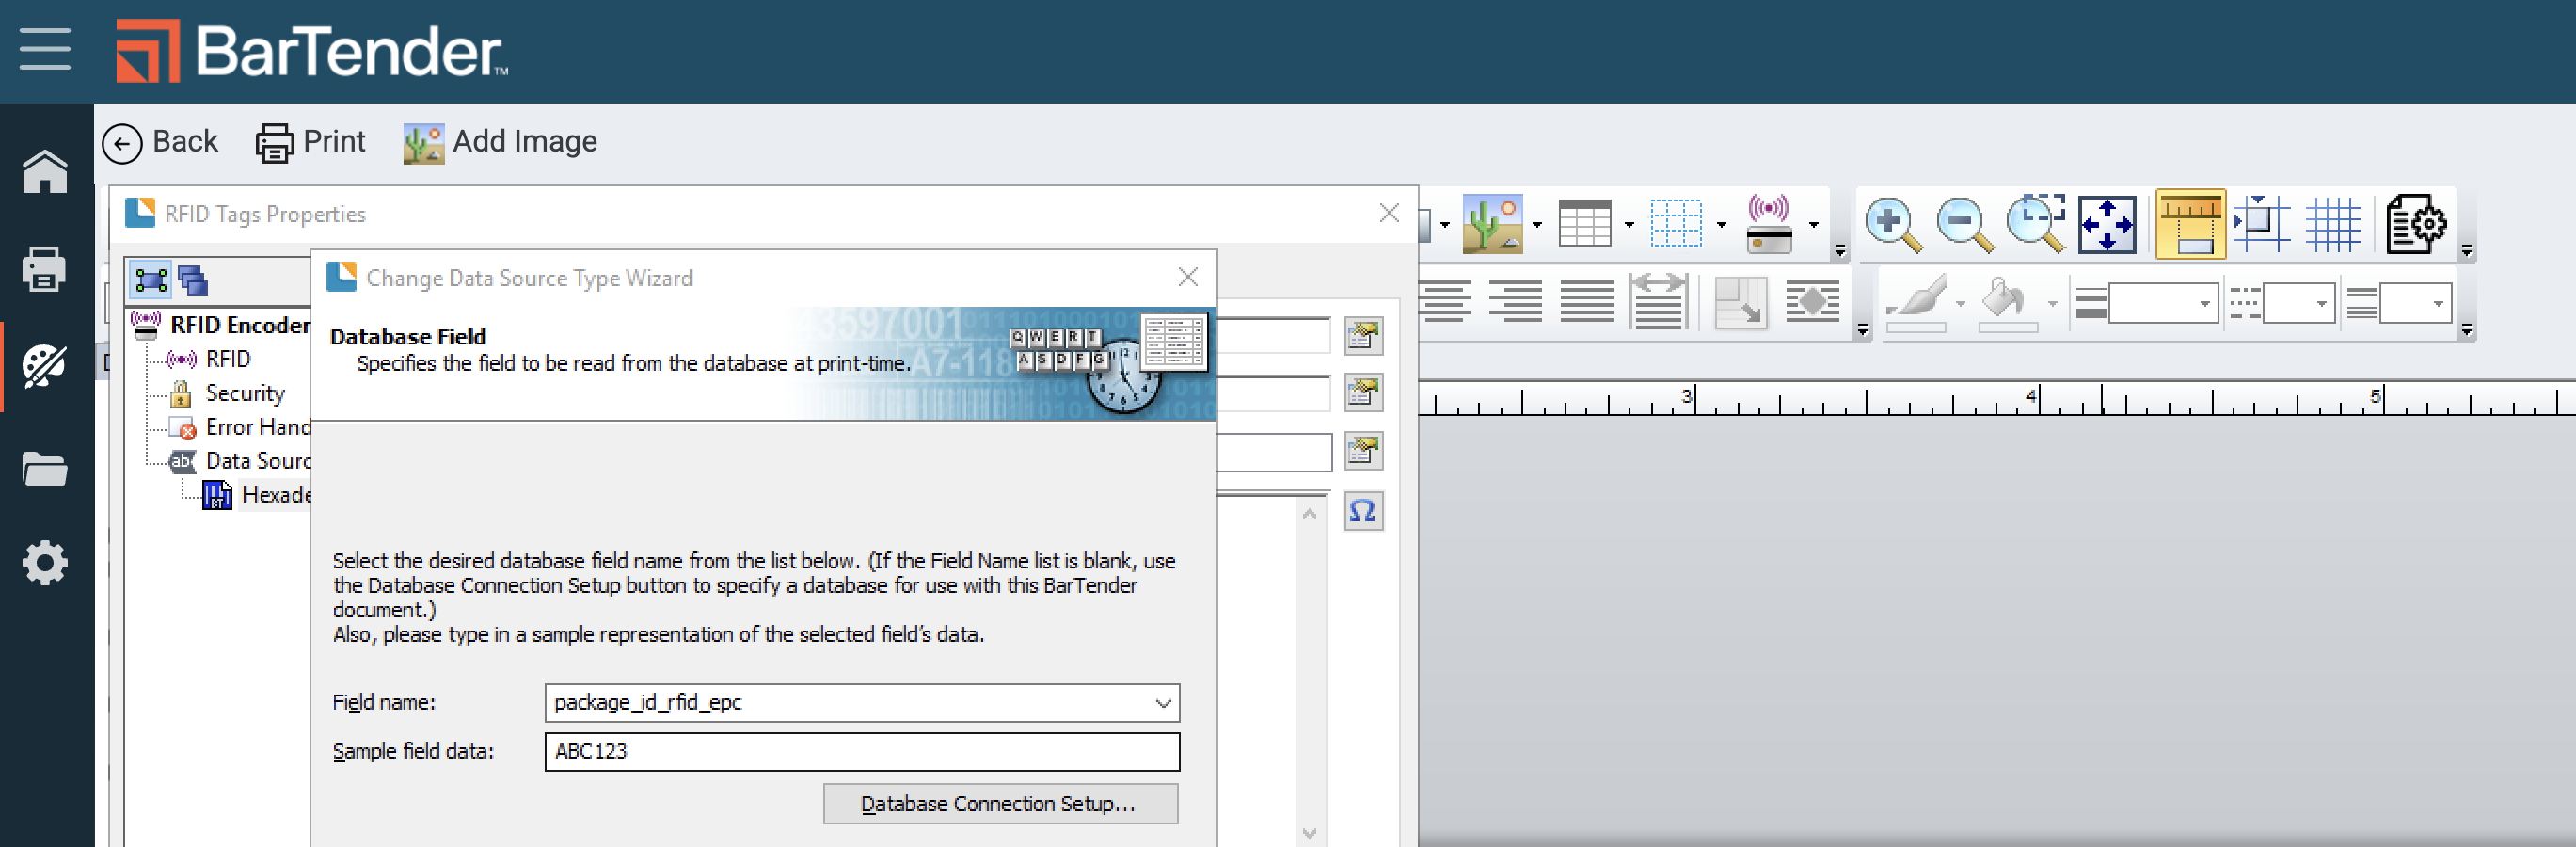Click the table toolbar icon
Image resolution: width=2576 pixels, height=847 pixels.
coord(1584,224)
